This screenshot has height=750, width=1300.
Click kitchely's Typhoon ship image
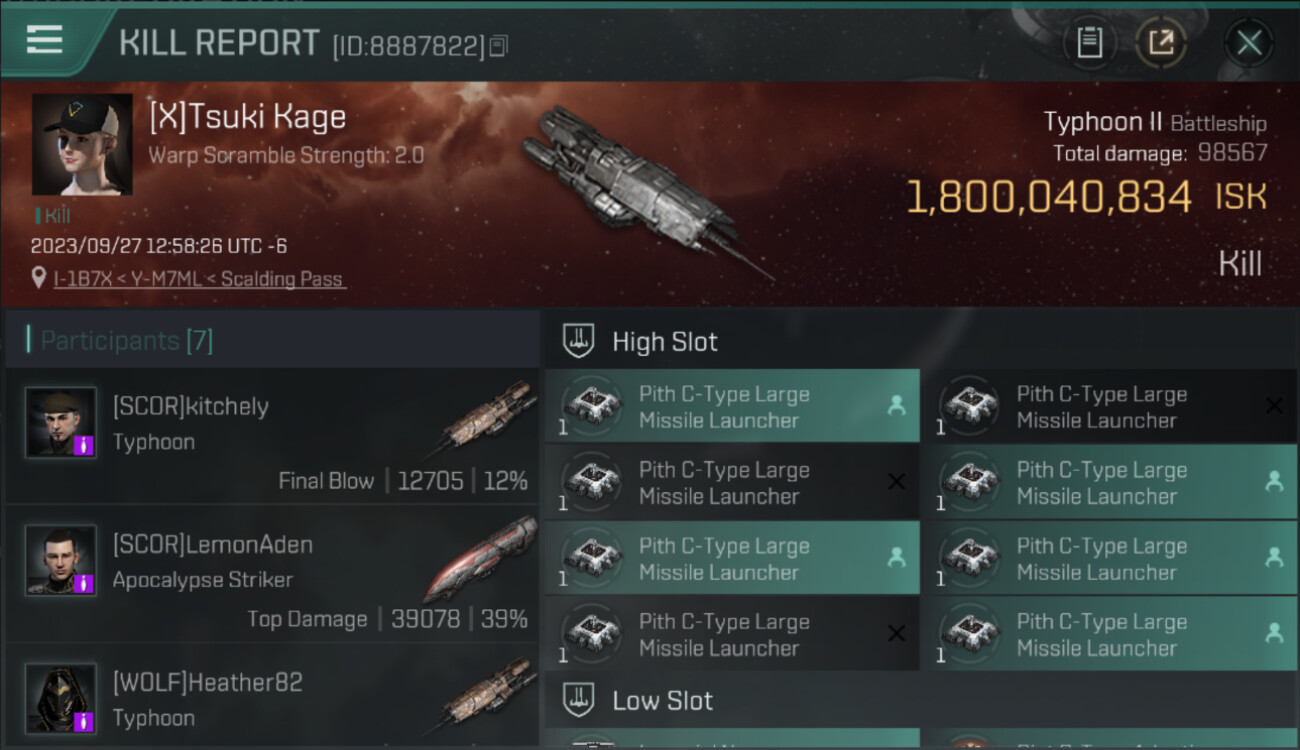pyautogui.click(x=487, y=416)
